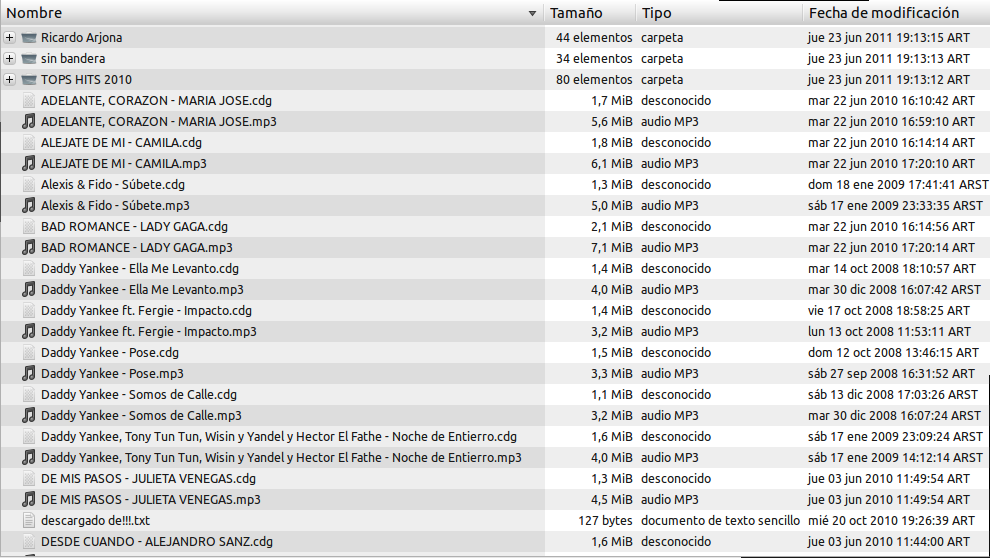Click ALEJATE DE MI cdg file icon
The width and height of the screenshot is (990, 558).
[x=28, y=143]
